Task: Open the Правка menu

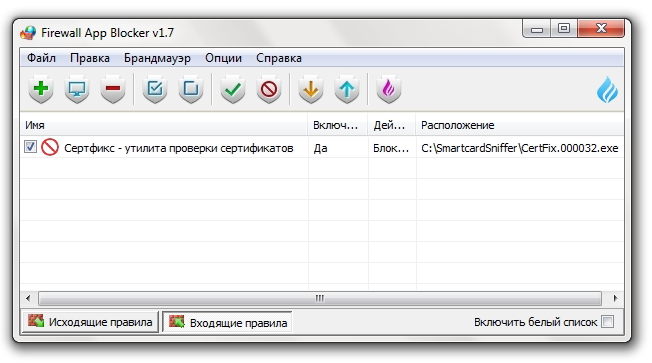Action: tap(90, 58)
